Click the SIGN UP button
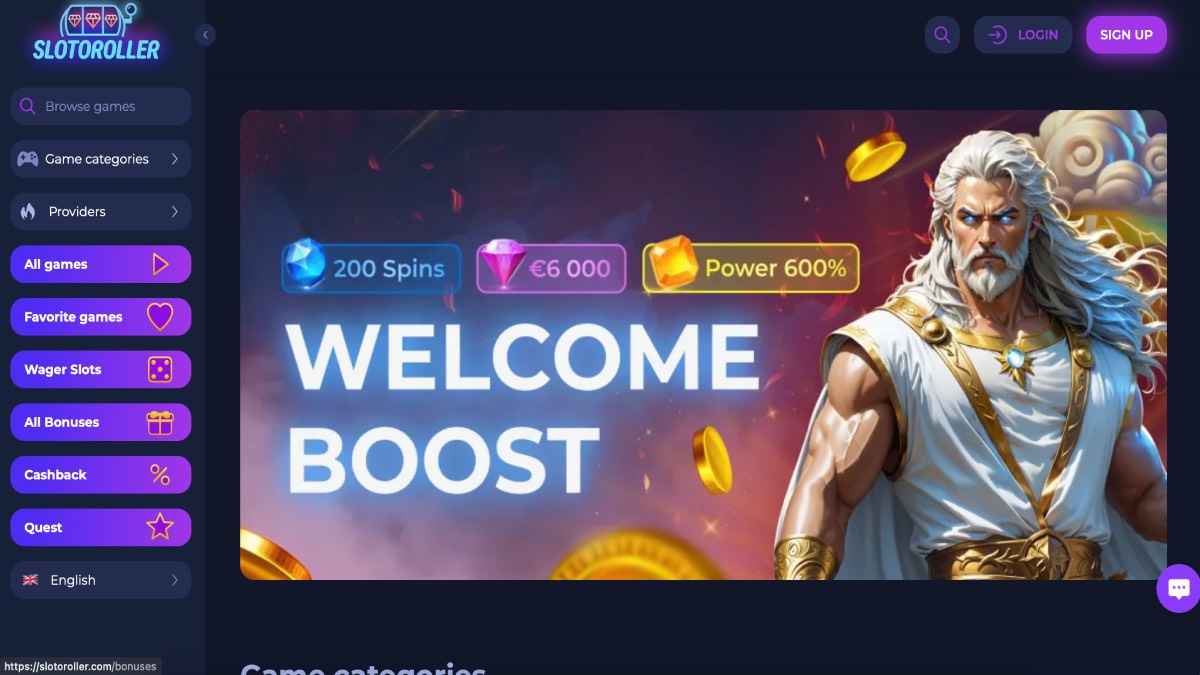 pos(1126,35)
